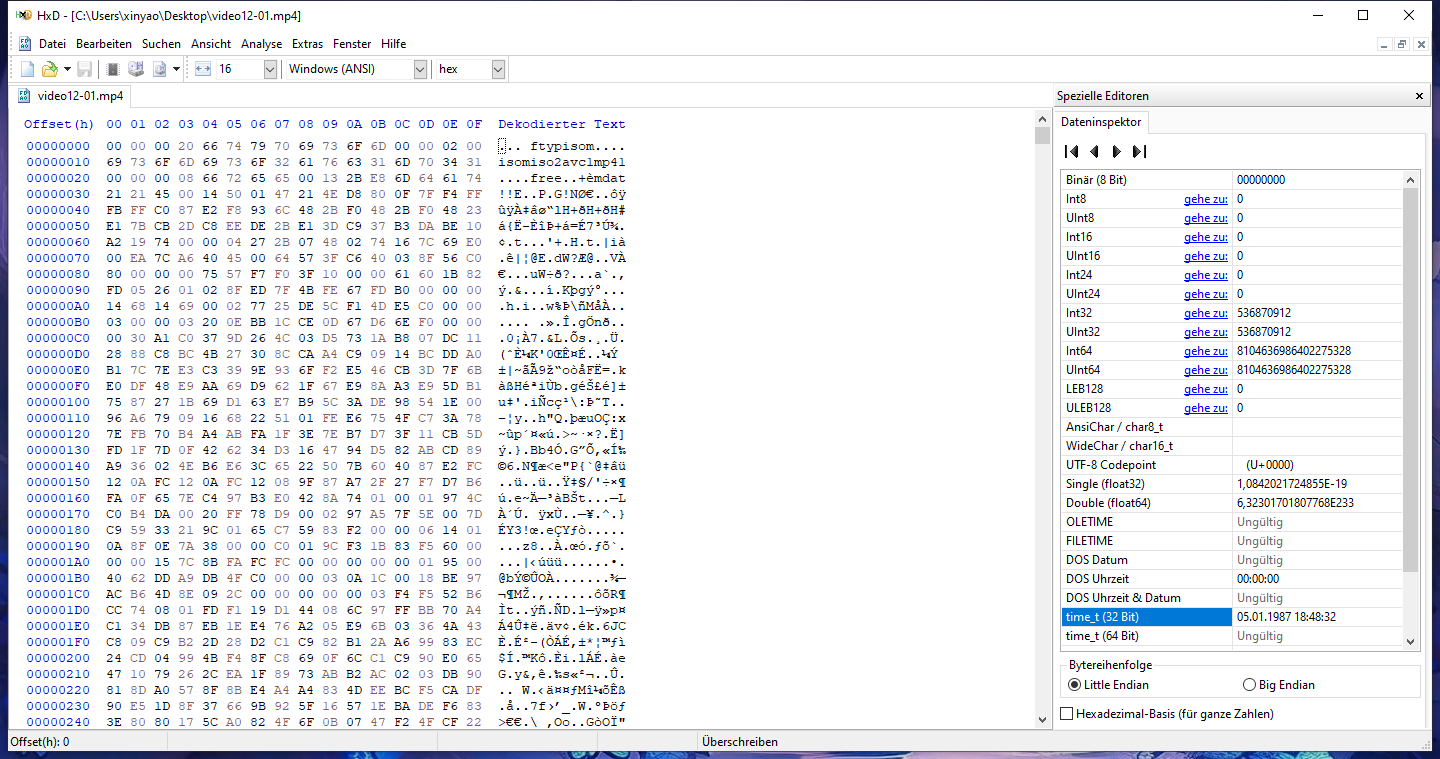Select Big Endian byte order

[1249, 685]
